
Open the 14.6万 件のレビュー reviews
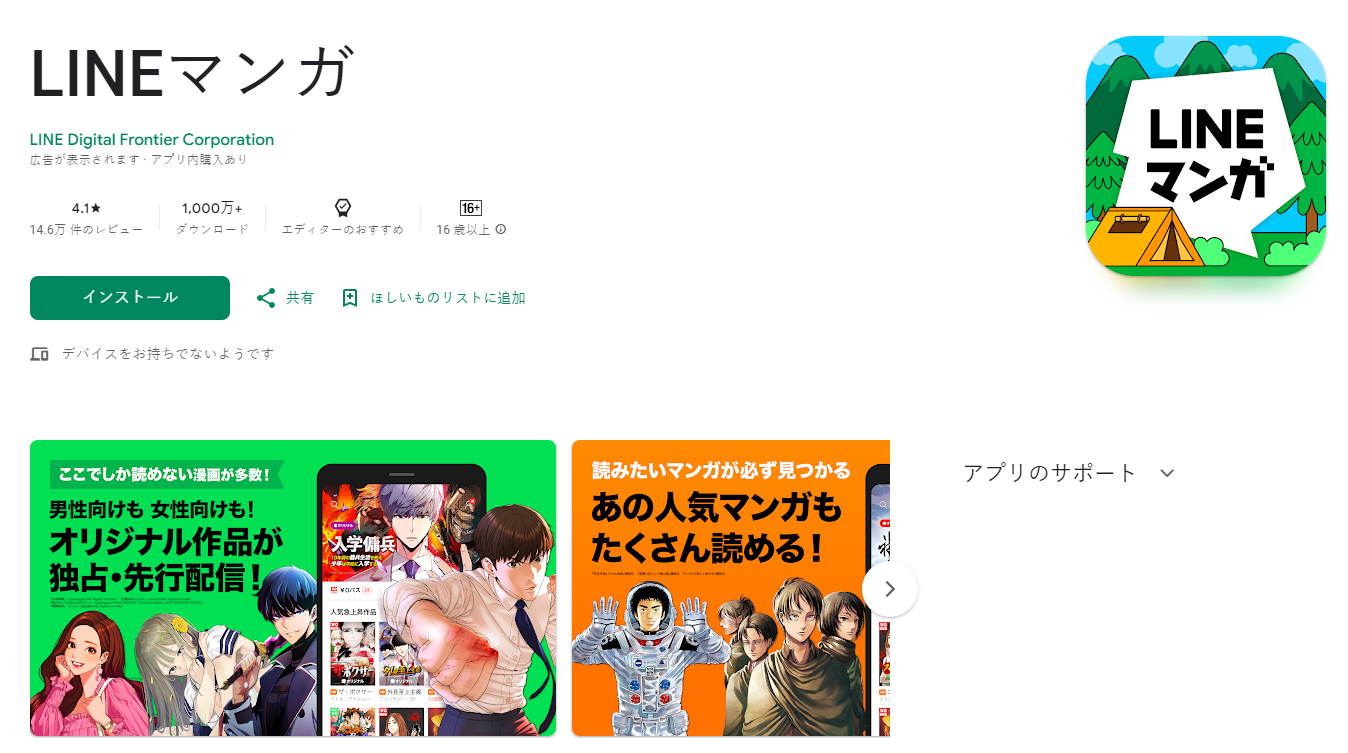click(x=86, y=229)
